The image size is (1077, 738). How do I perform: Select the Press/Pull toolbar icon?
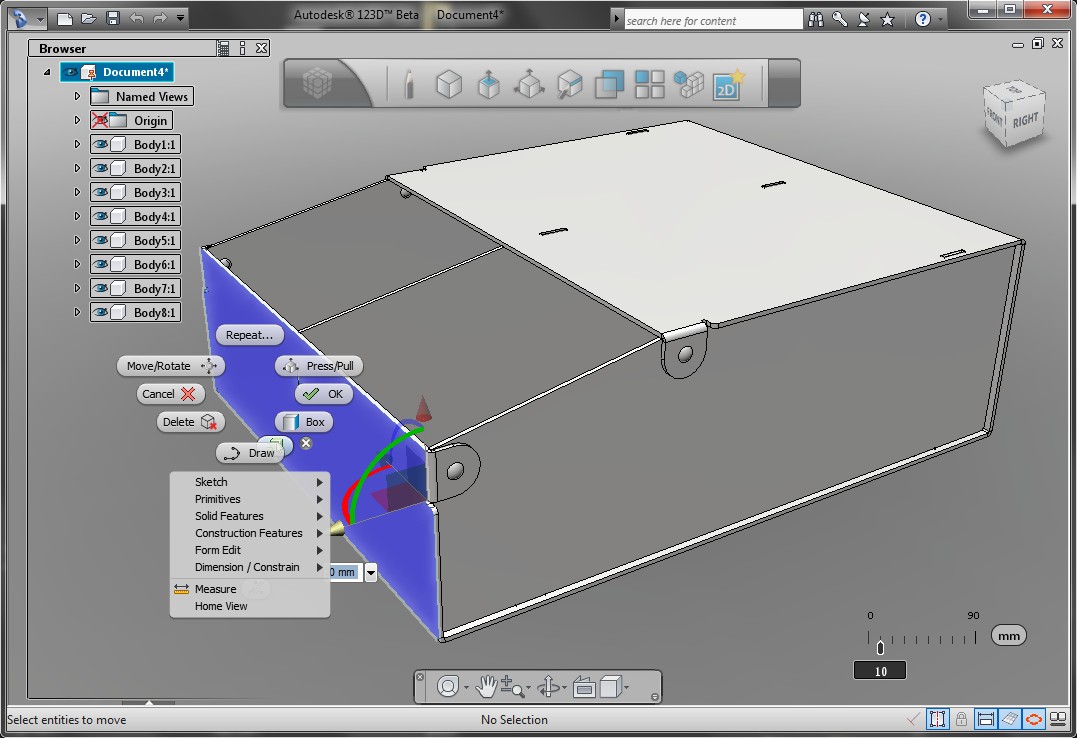click(488, 85)
